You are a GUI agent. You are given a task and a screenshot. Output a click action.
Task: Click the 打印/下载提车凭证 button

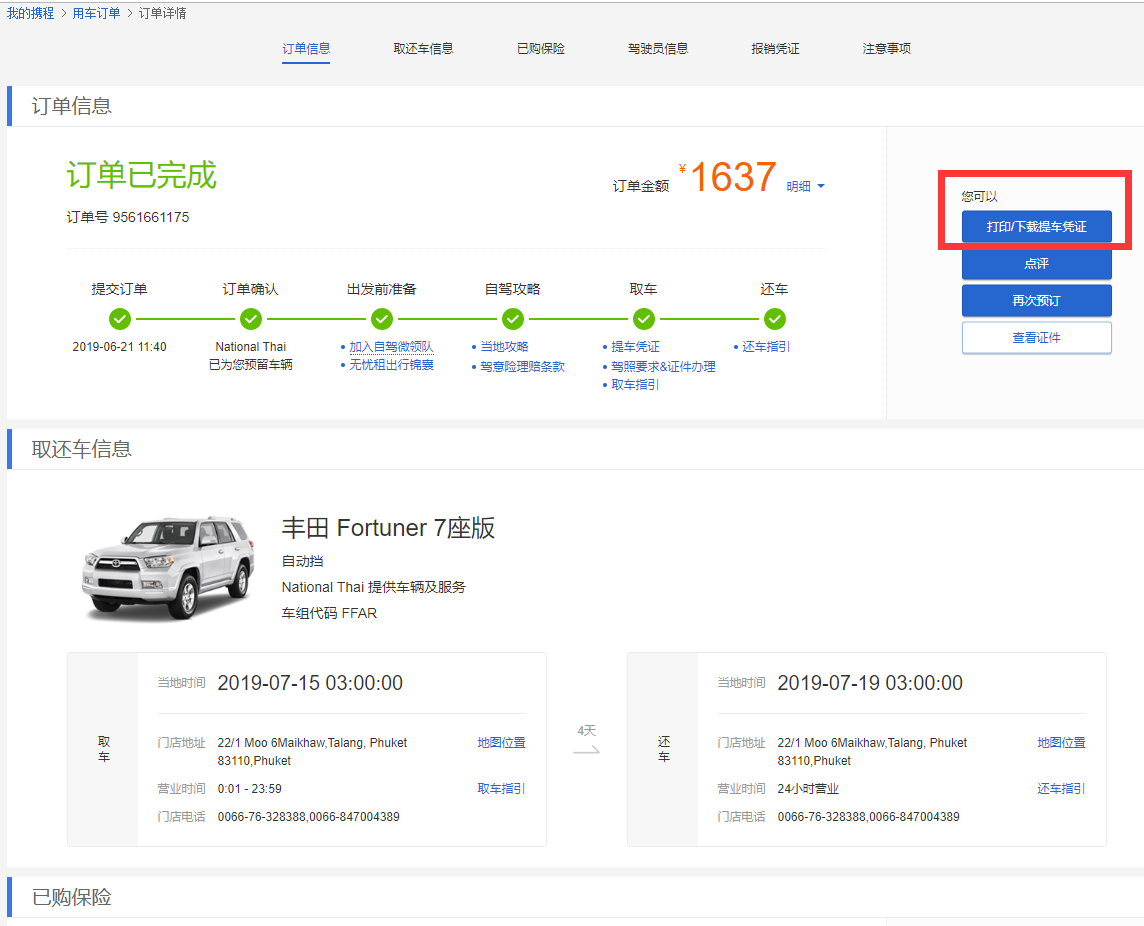(1036, 226)
